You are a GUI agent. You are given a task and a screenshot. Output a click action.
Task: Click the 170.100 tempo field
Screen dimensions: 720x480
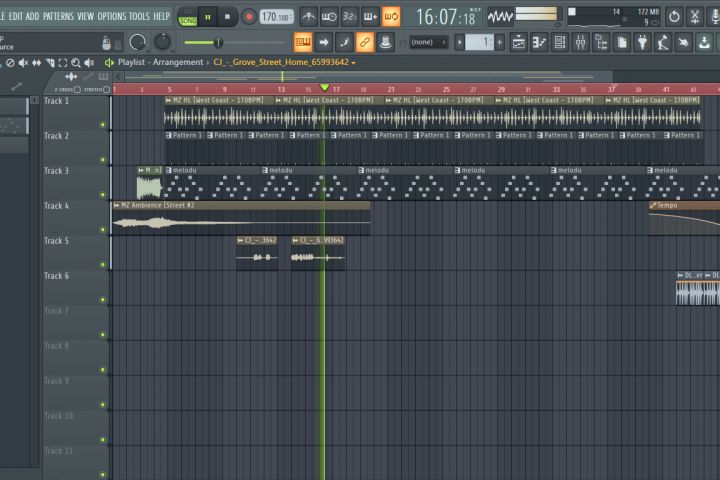tap(277, 17)
